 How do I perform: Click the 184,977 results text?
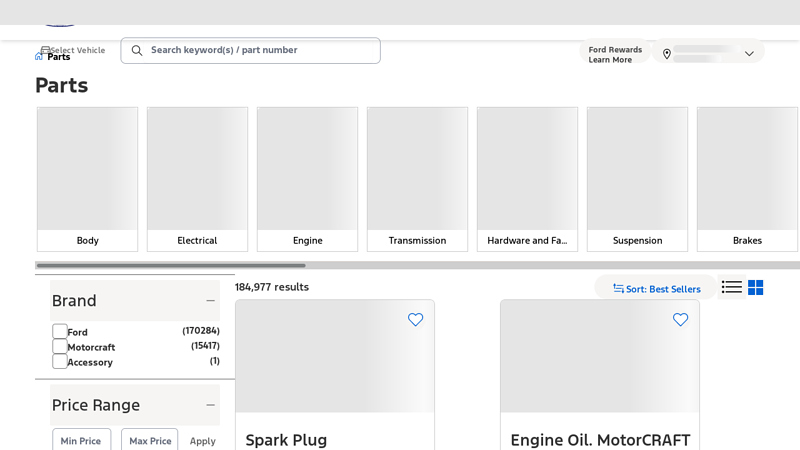272,287
